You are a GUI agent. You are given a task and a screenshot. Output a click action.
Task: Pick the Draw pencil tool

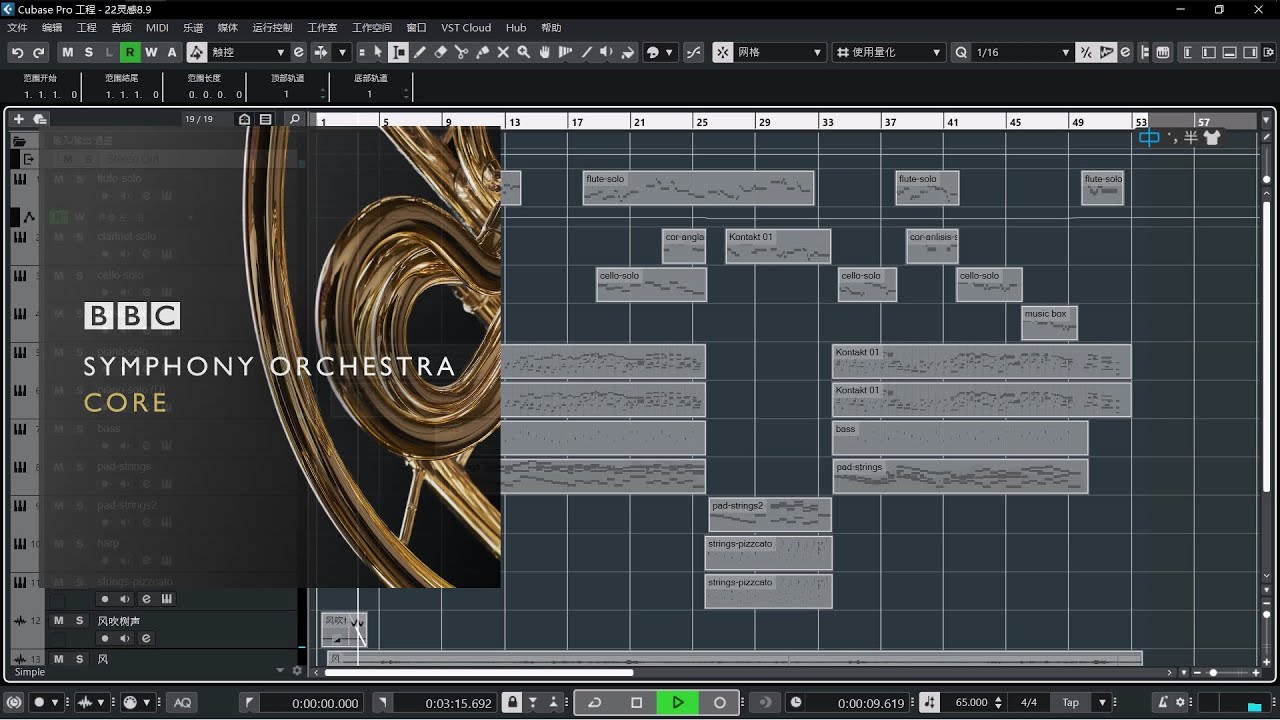(x=420, y=52)
